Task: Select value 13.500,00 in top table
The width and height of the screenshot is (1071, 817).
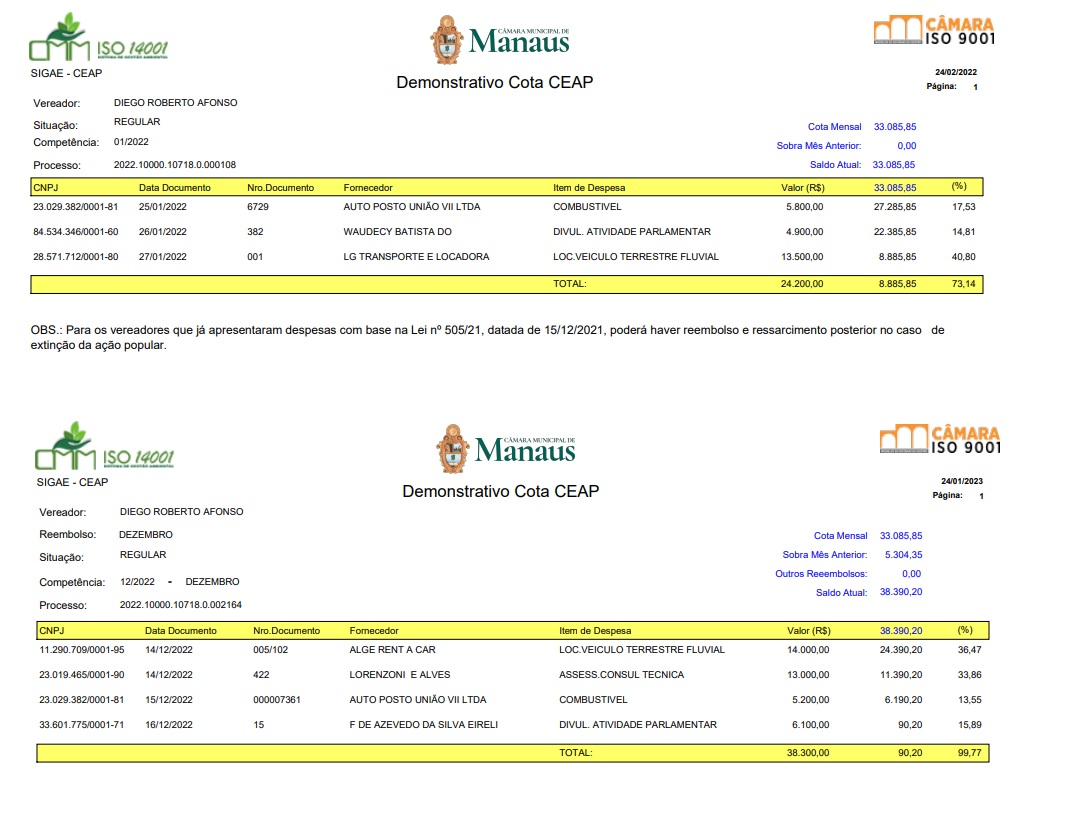Action: pyautogui.click(x=802, y=257)
